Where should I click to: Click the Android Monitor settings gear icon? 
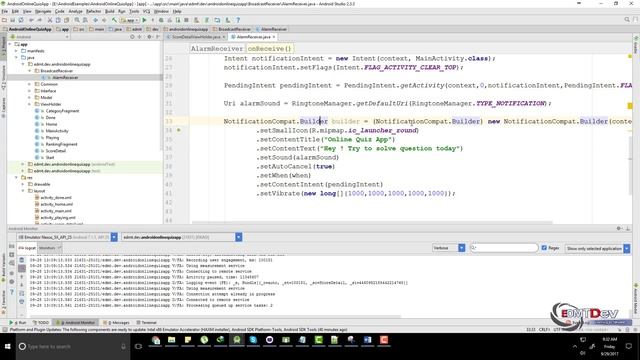pos(619,229)
